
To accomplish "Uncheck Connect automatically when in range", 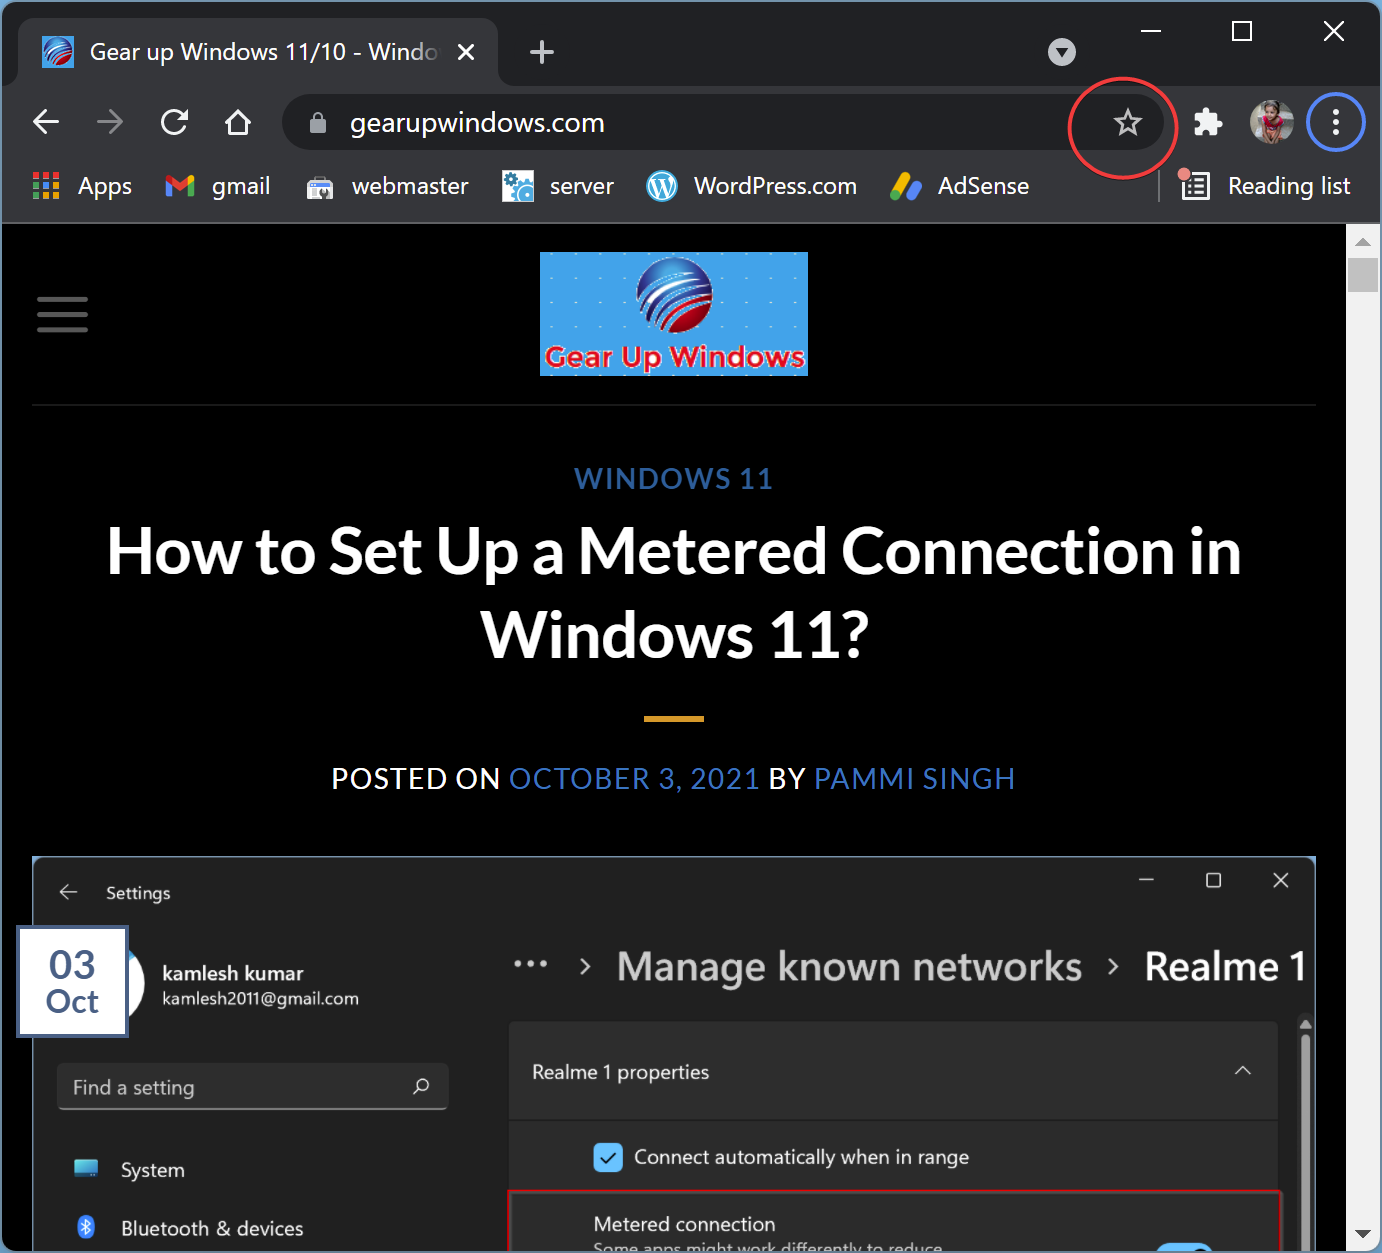I will click(608, 1157).
